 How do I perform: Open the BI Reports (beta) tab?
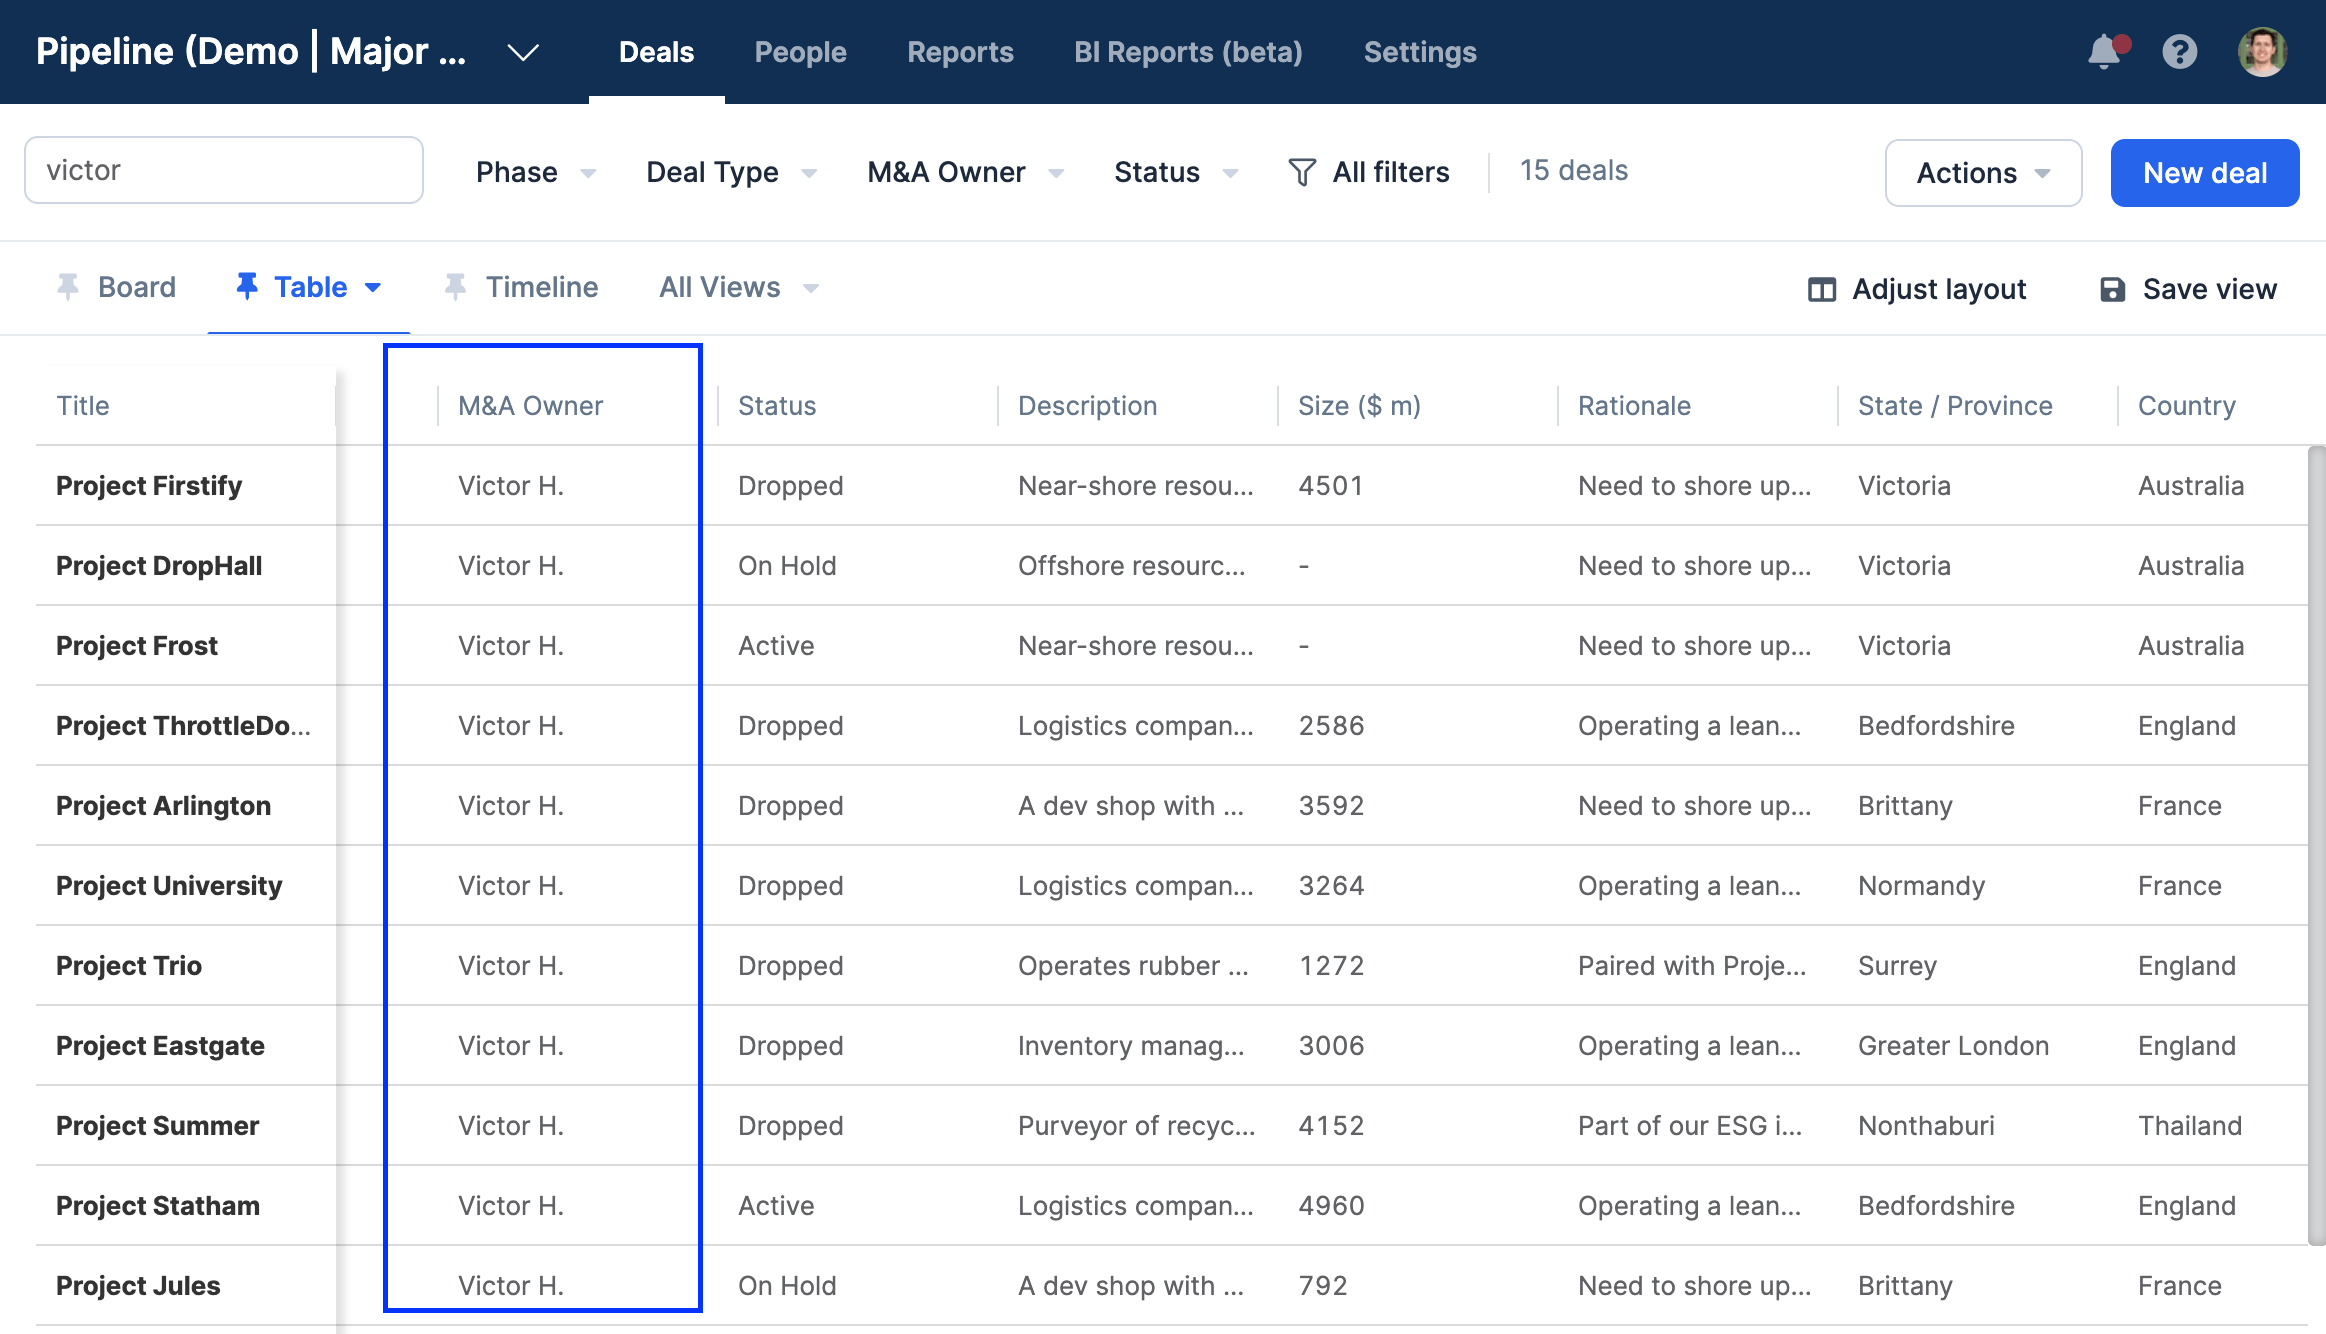(1187, 52)
